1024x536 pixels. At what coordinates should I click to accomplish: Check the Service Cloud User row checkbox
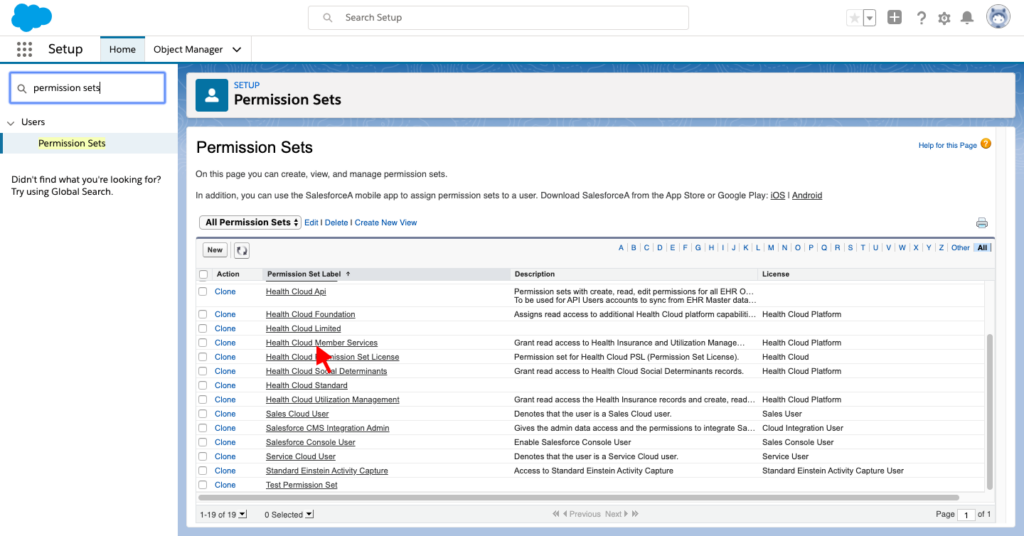pos(202,456)
